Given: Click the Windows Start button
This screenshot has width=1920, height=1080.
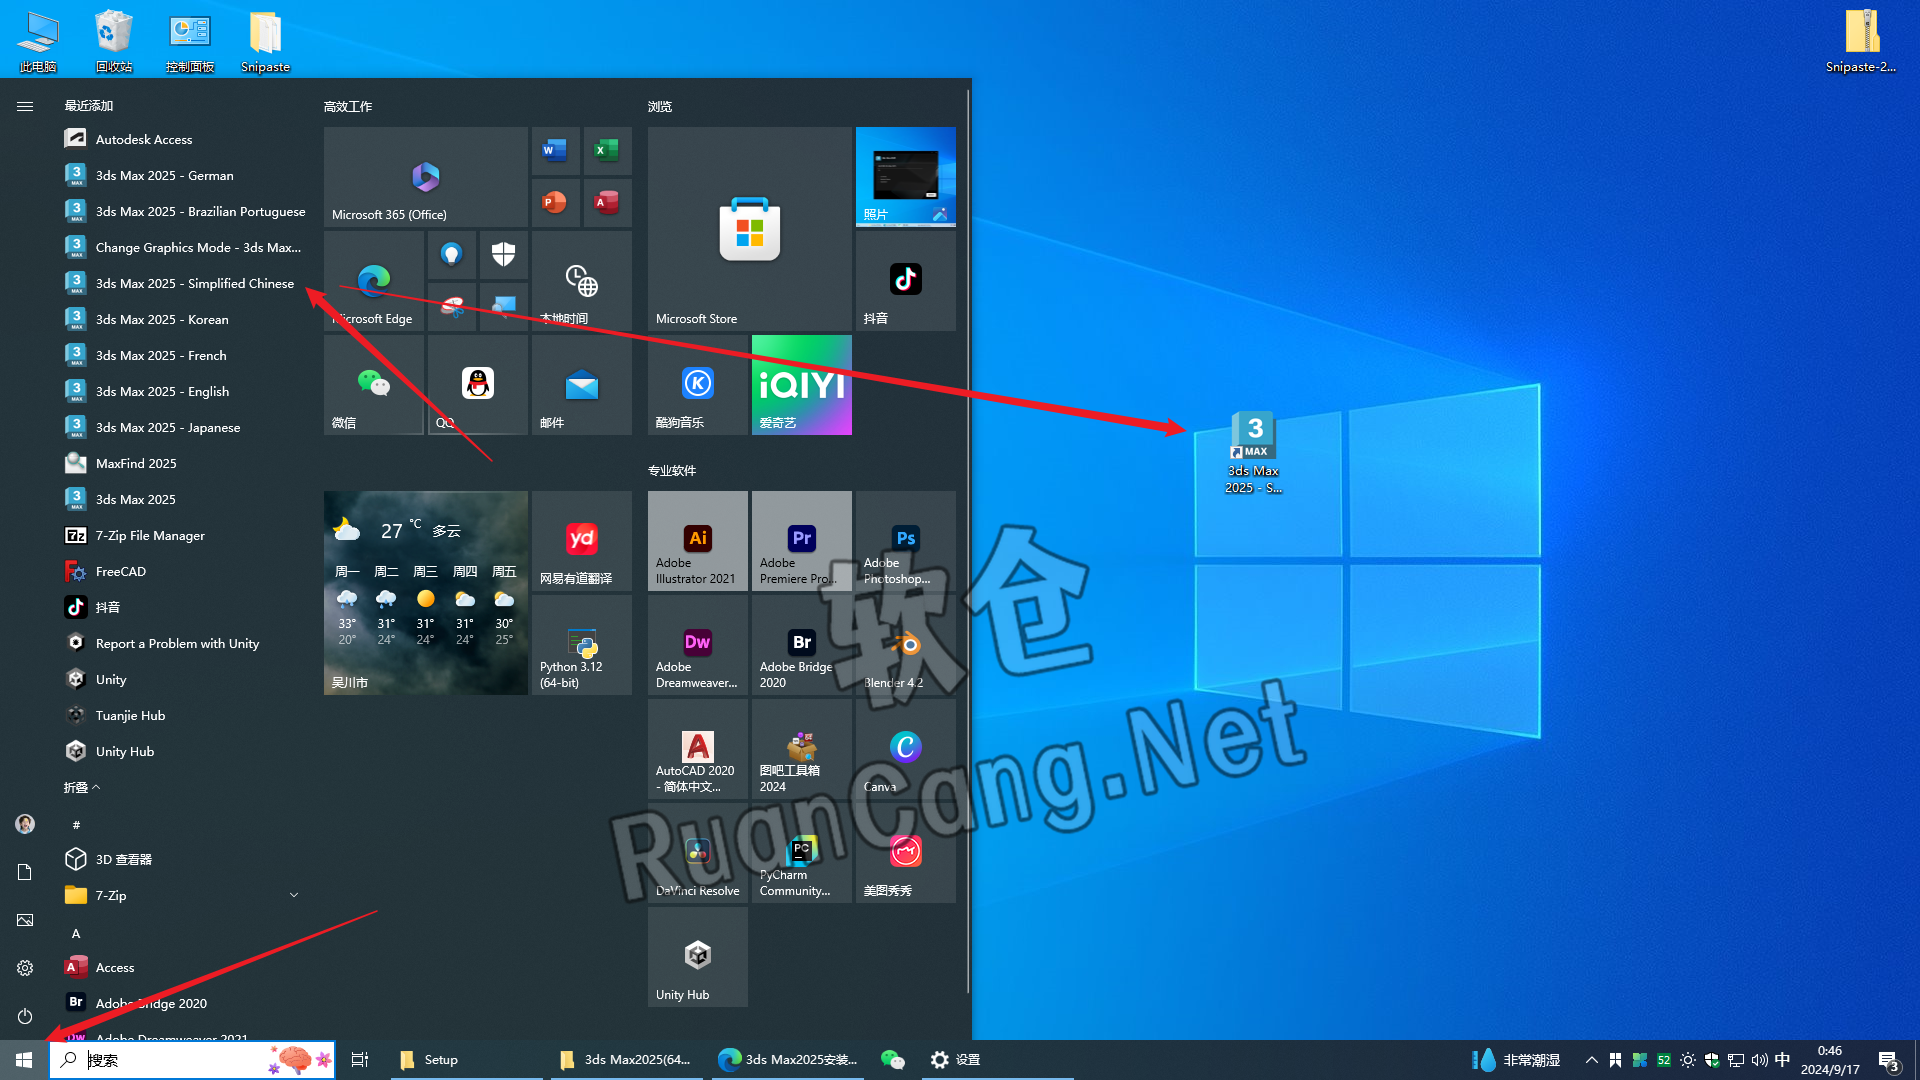Looking at the screenshot, I should pyautogui.click(x=24, y=1060).
